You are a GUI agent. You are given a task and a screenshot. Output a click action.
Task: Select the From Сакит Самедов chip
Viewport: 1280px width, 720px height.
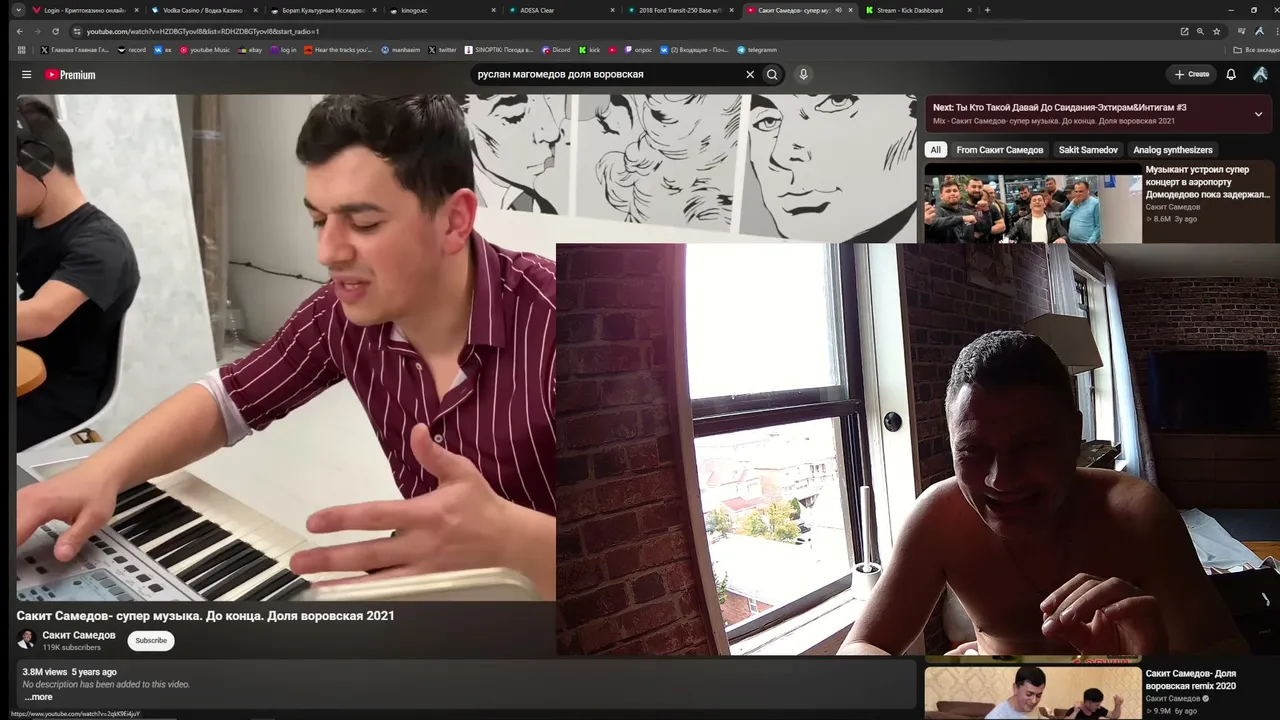(1000, 150)
